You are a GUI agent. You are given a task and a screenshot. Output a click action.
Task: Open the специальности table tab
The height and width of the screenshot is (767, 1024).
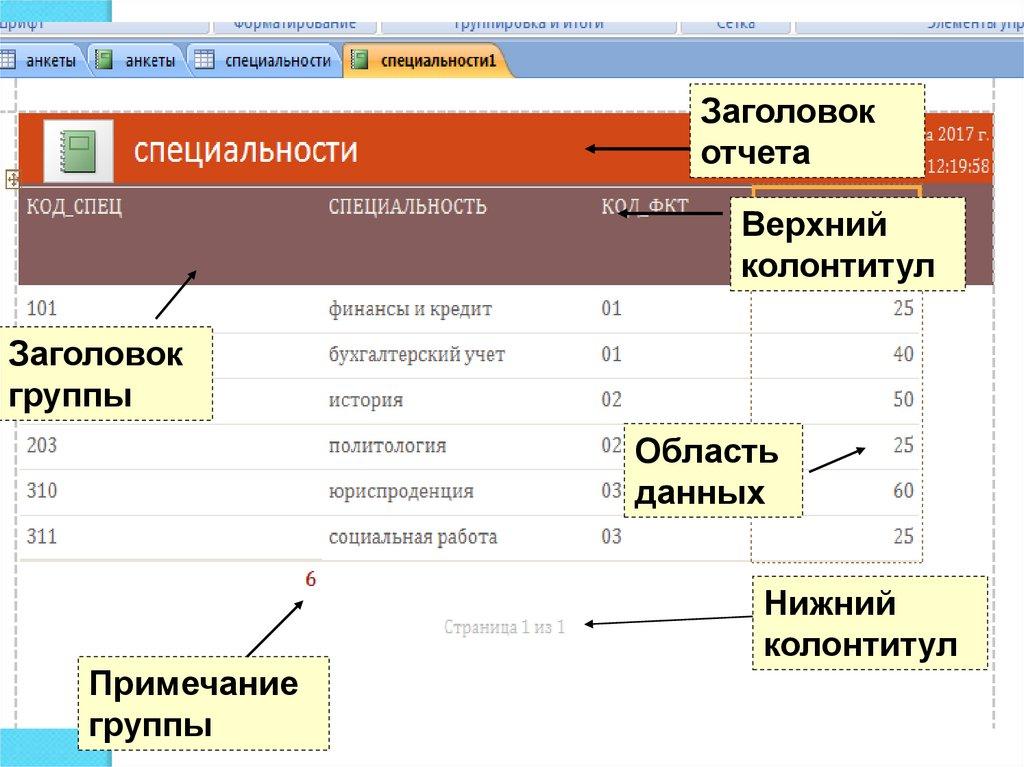(x=277, y=62)
